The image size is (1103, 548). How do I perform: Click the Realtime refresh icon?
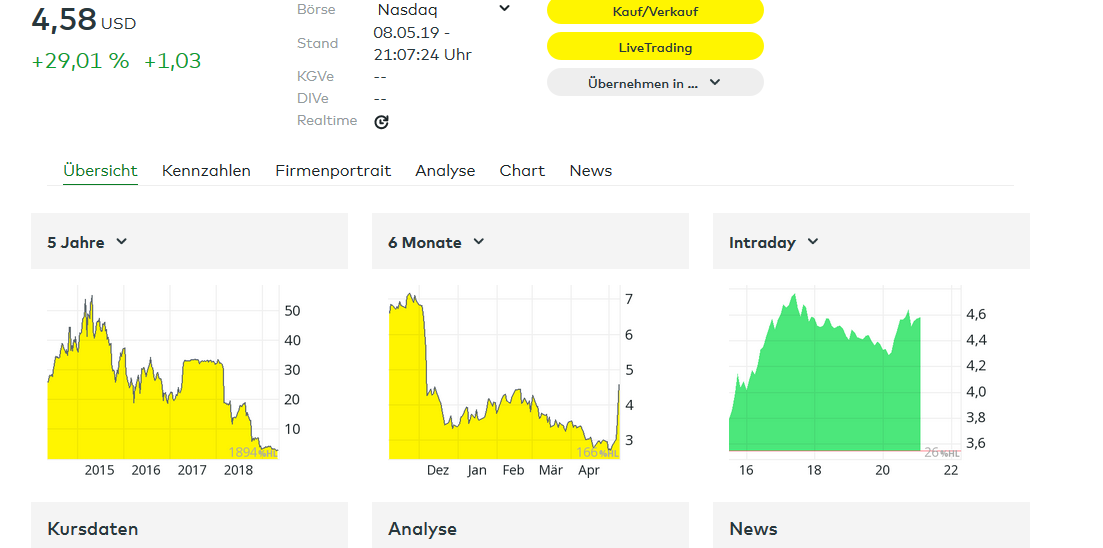(x=381, y=122)
